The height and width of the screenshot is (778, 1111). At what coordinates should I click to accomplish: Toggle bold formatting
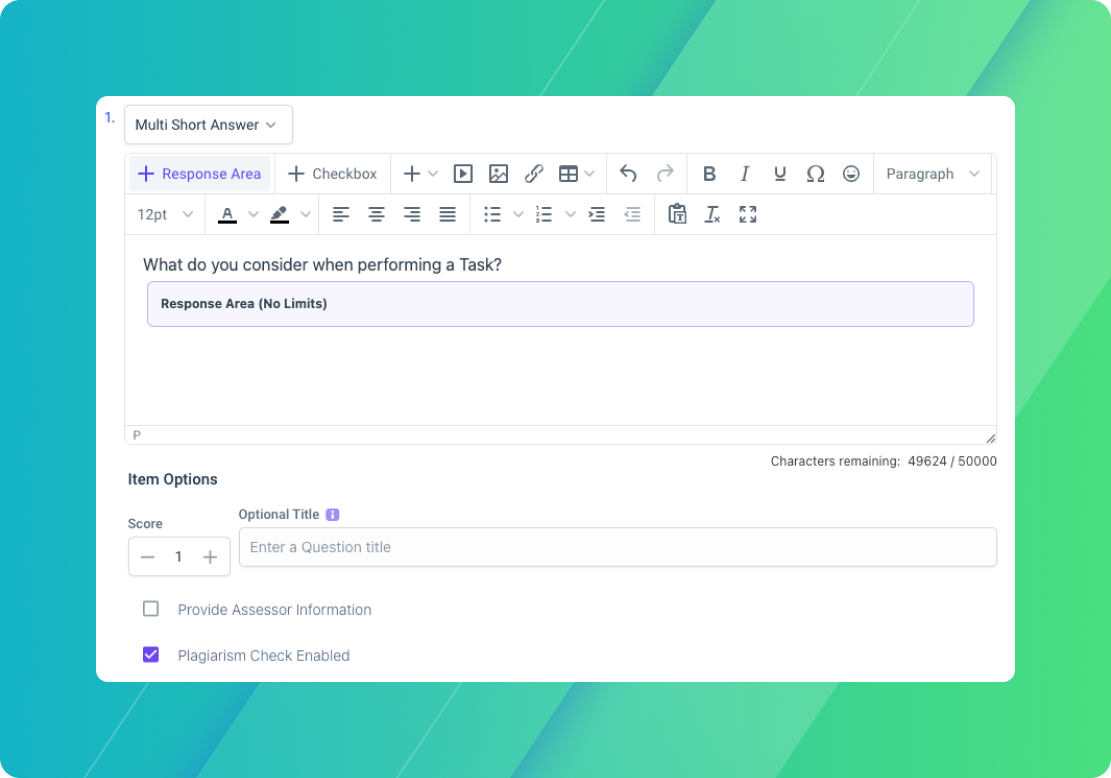(x=709, y=173)
